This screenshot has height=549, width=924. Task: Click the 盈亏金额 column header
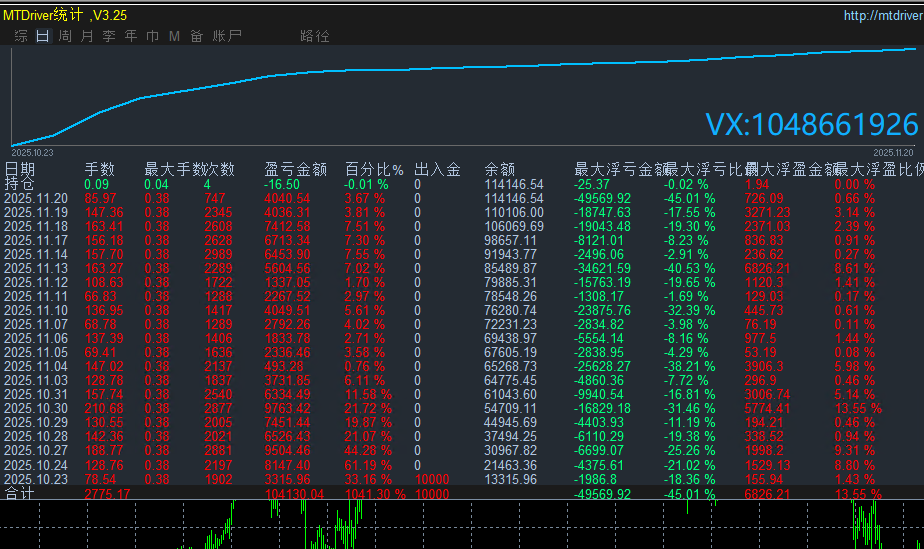tap(295, 170)
